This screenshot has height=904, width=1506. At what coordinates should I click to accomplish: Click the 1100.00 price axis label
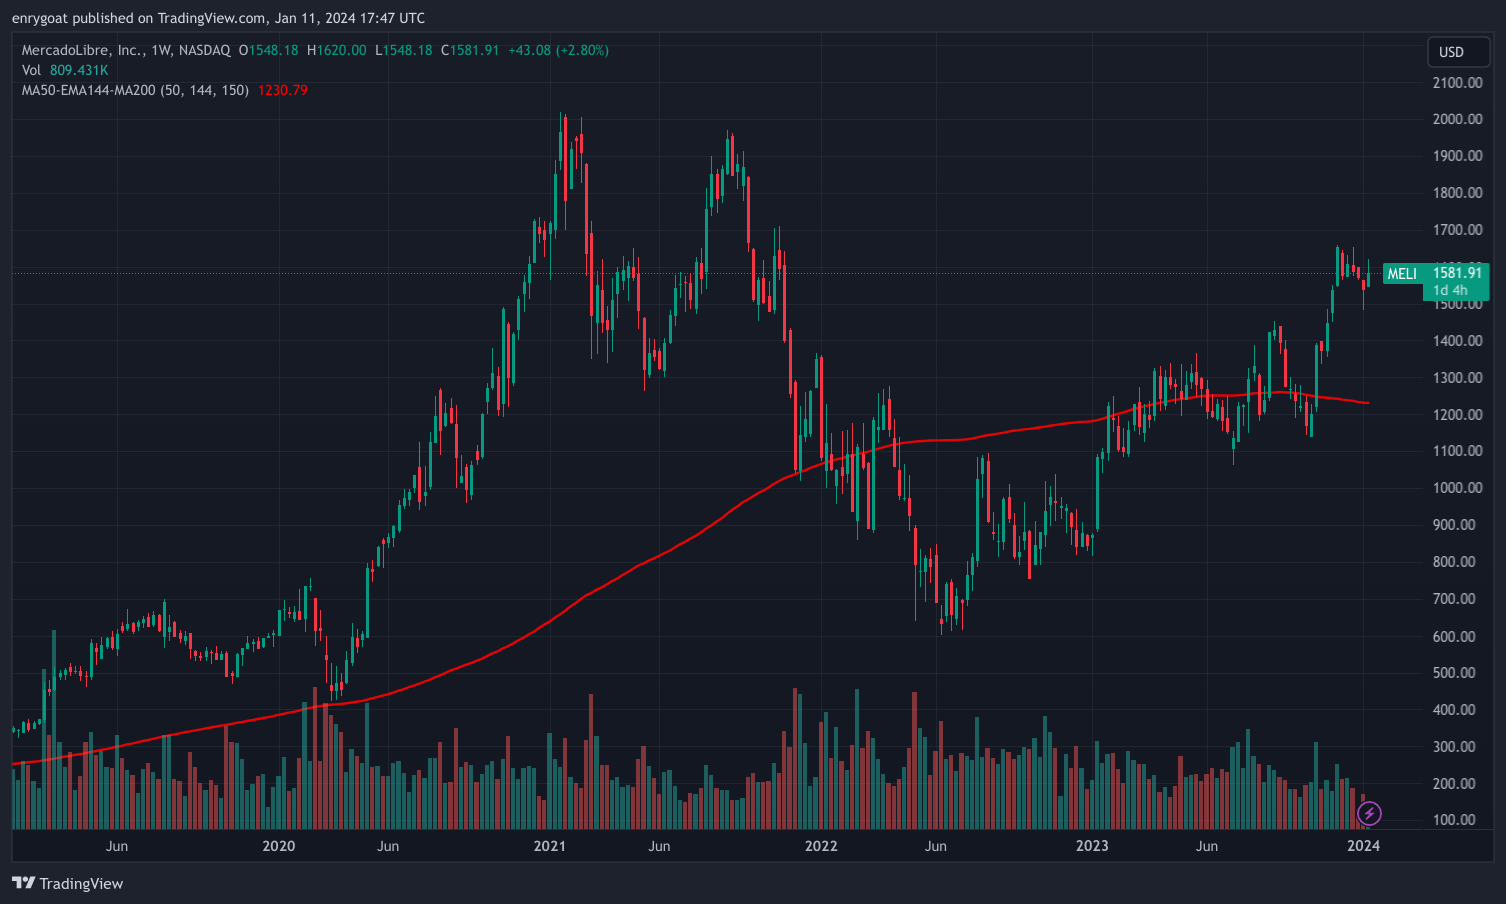pos(1457,451)
